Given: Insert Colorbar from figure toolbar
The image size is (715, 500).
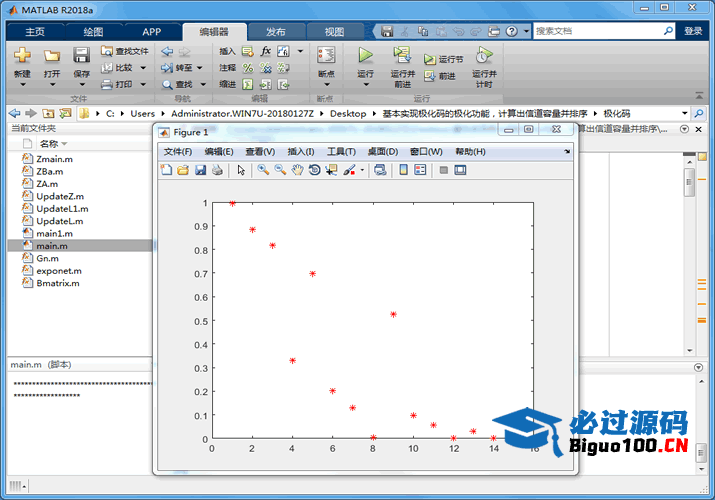Looking at the screenshot, I should click(403, 170).
